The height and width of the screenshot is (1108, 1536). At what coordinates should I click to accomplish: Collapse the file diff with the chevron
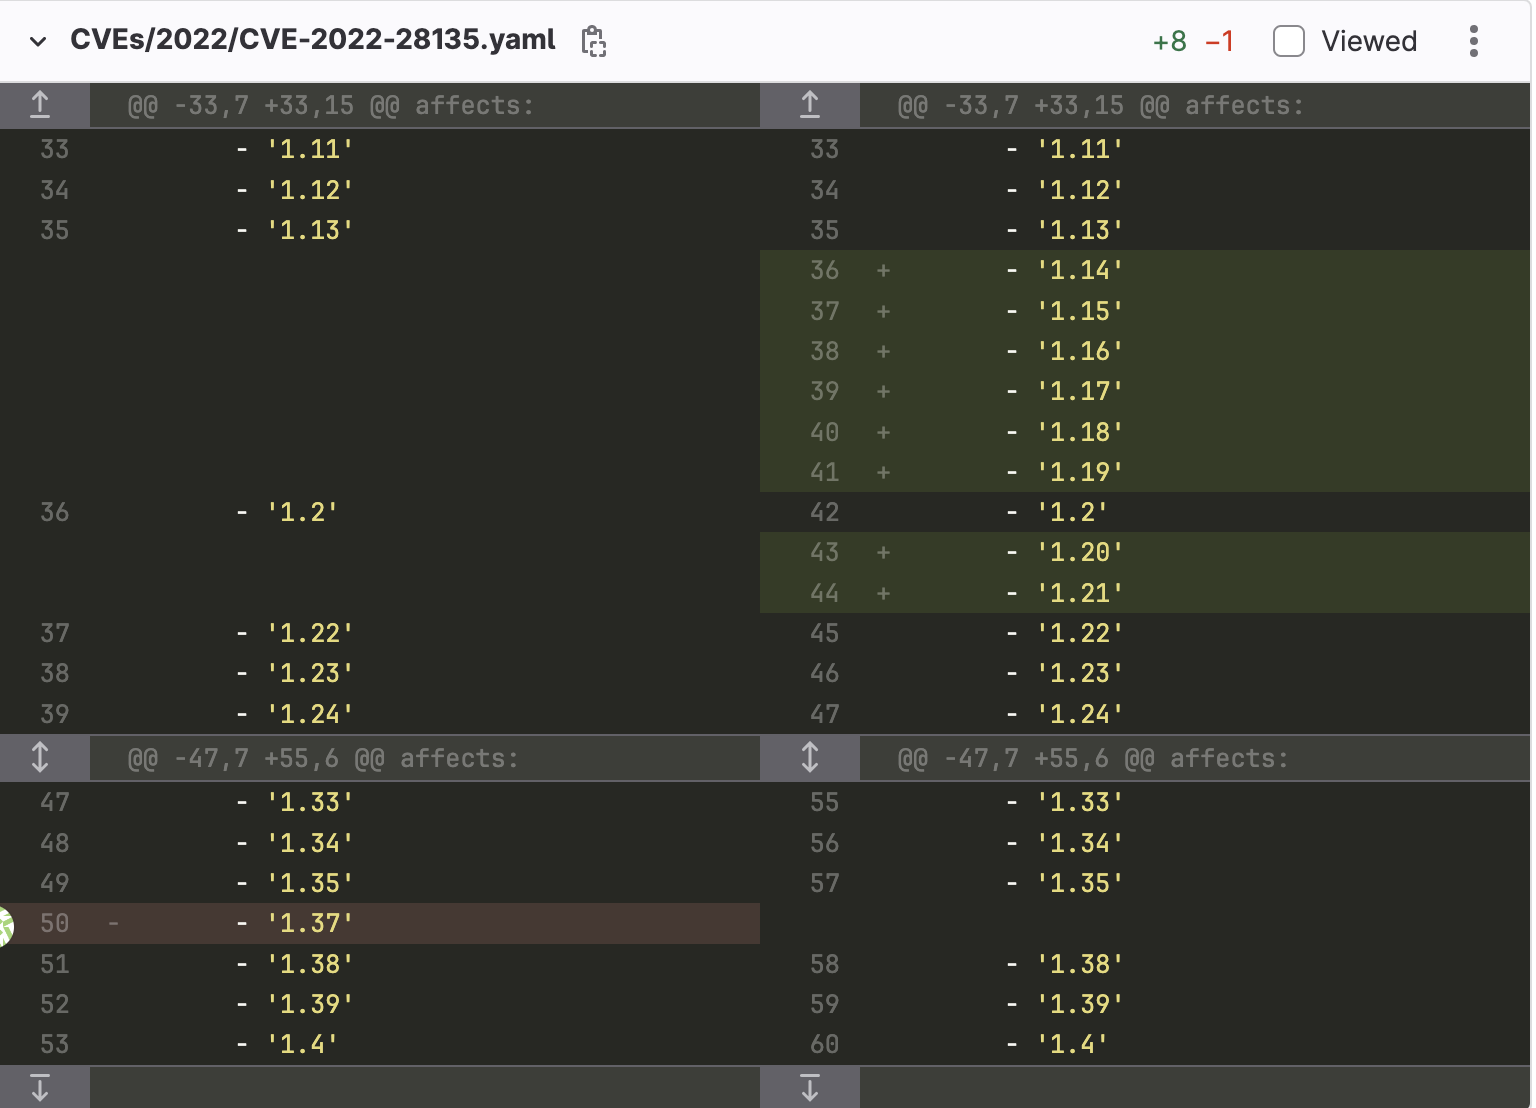coord(36,42)
